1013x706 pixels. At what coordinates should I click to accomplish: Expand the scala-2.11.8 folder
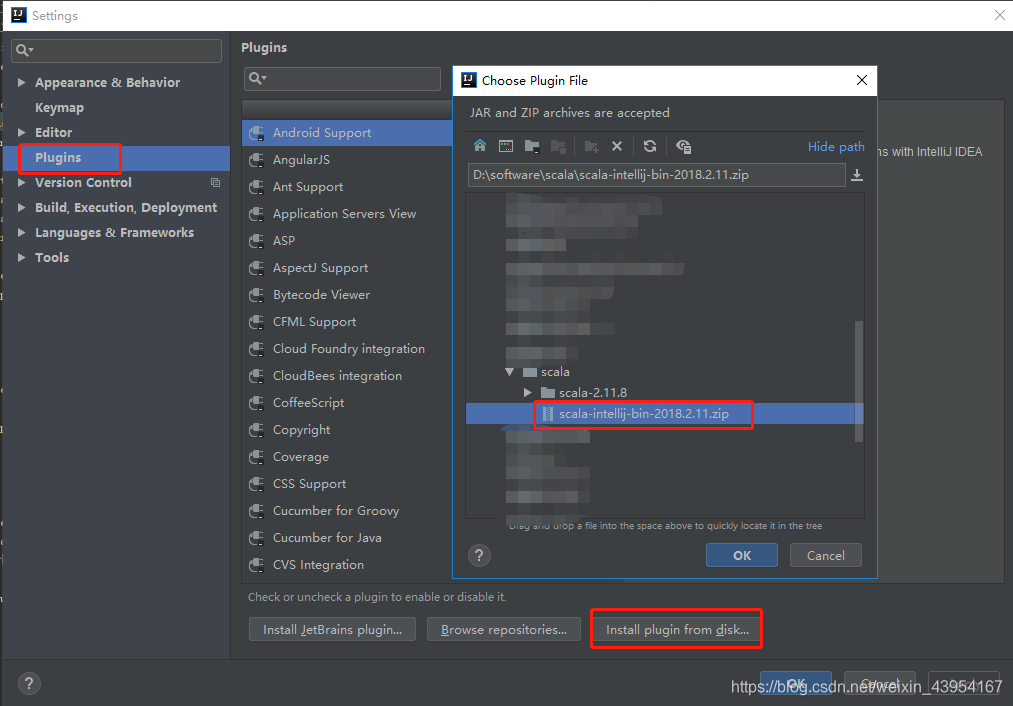[528, 393]
